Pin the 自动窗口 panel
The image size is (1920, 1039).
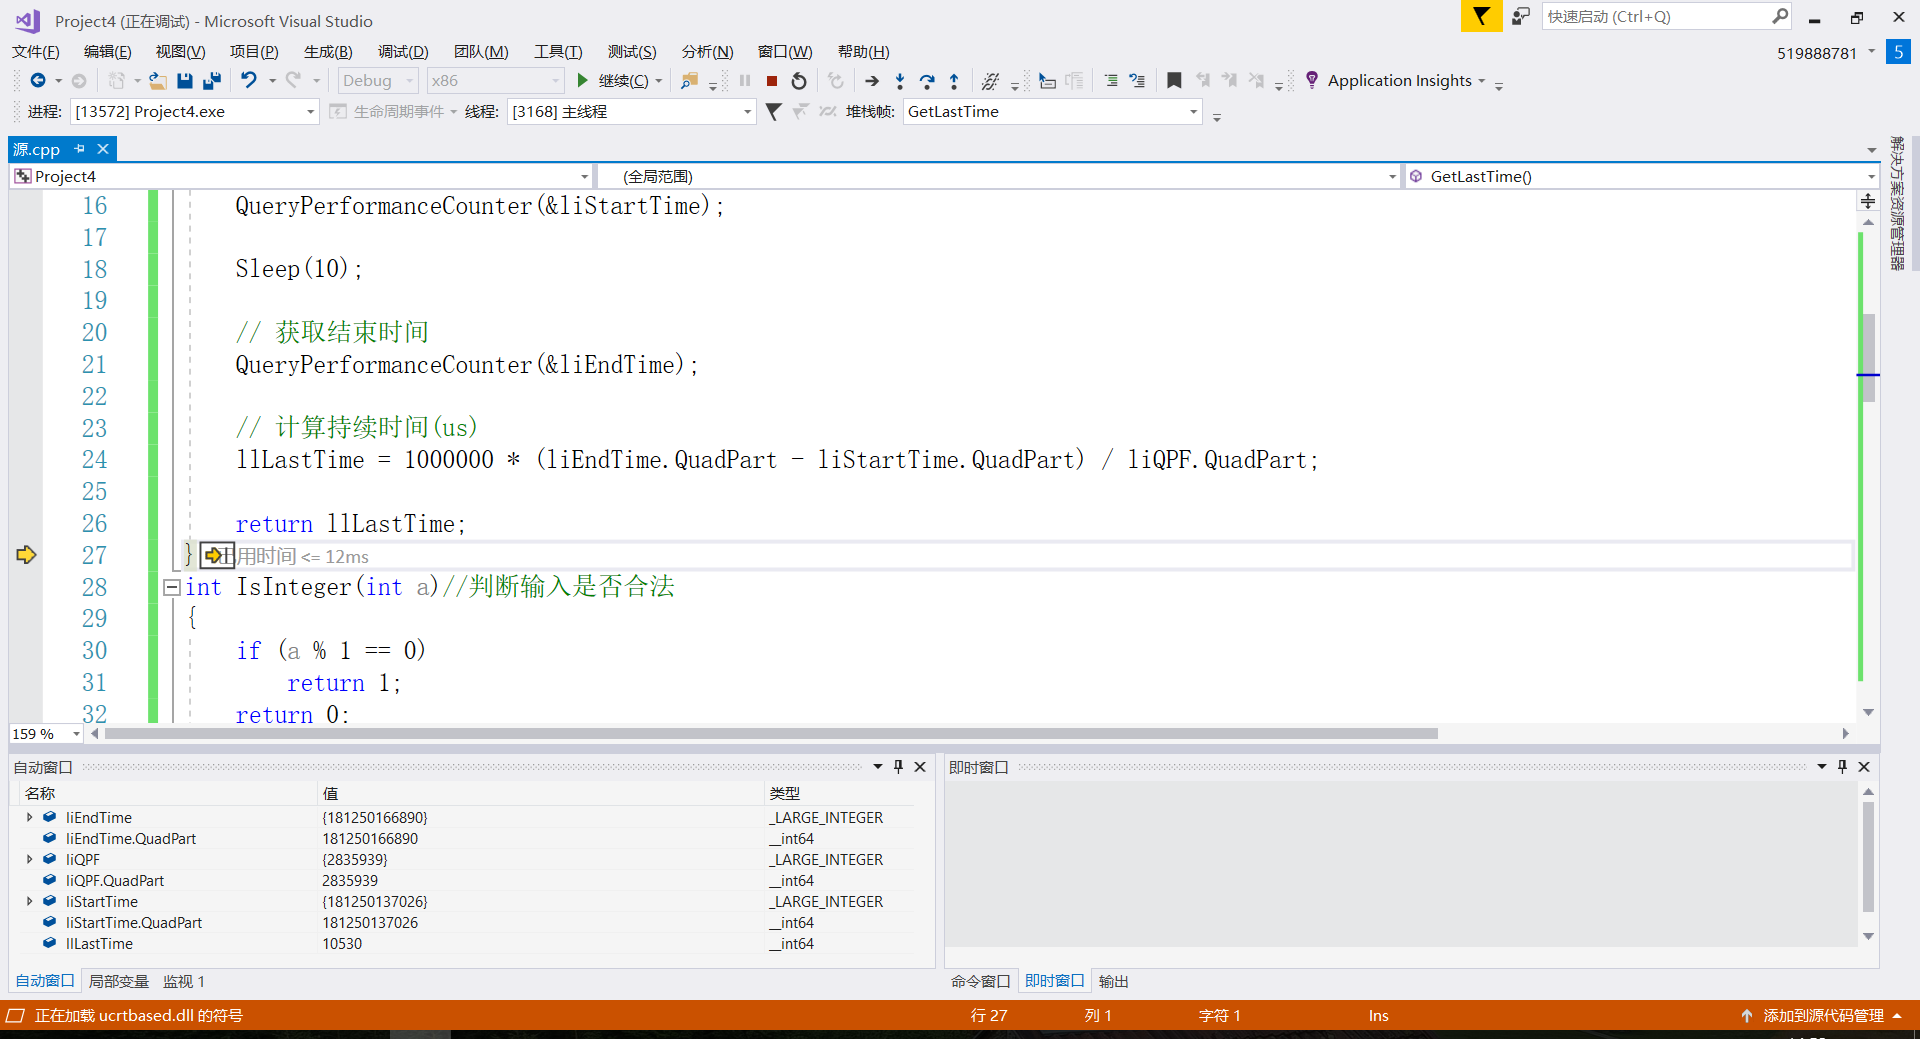(x=898, y=767)
